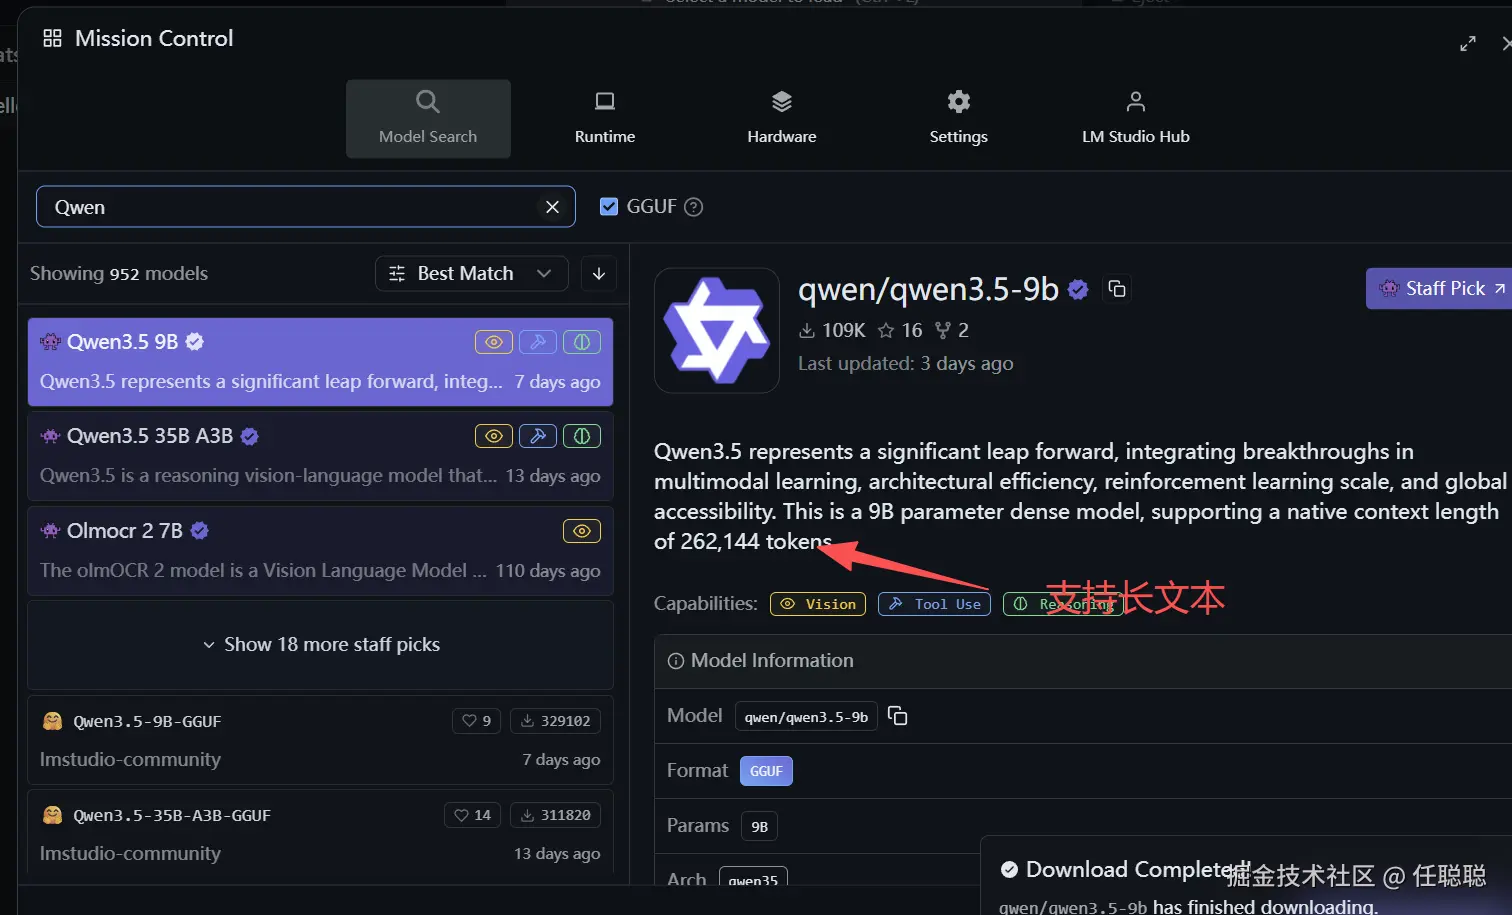This screenshot has height=915, width=1512.
Task: Click the 9 likes badge on Qwen3.5-9B-GGUF
Action: [477, 721]
